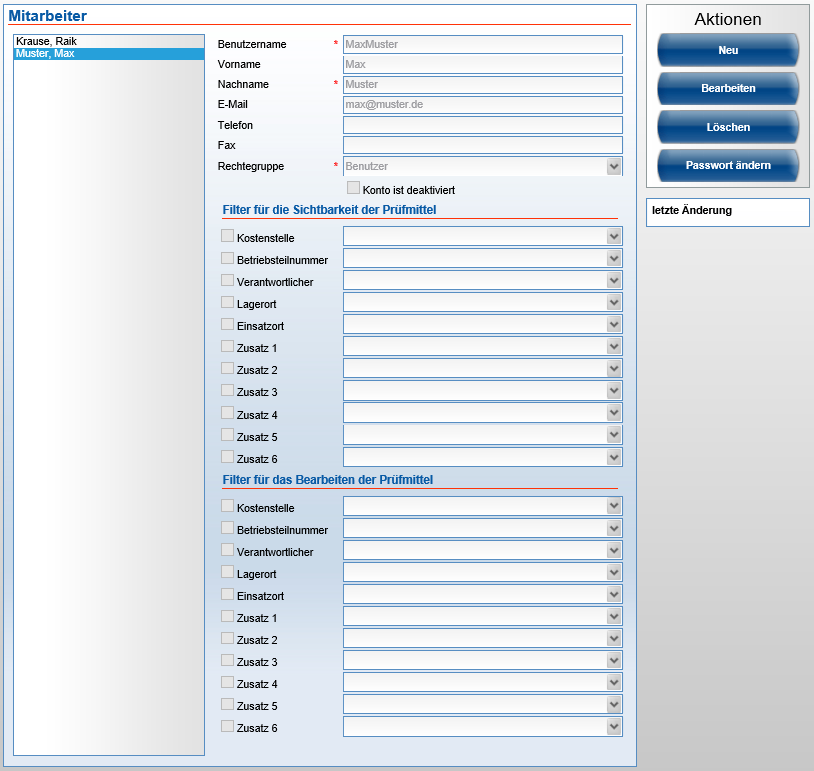Enable Zusatz 1 checkbox under Bearbeiten filter

click(227, 616)
